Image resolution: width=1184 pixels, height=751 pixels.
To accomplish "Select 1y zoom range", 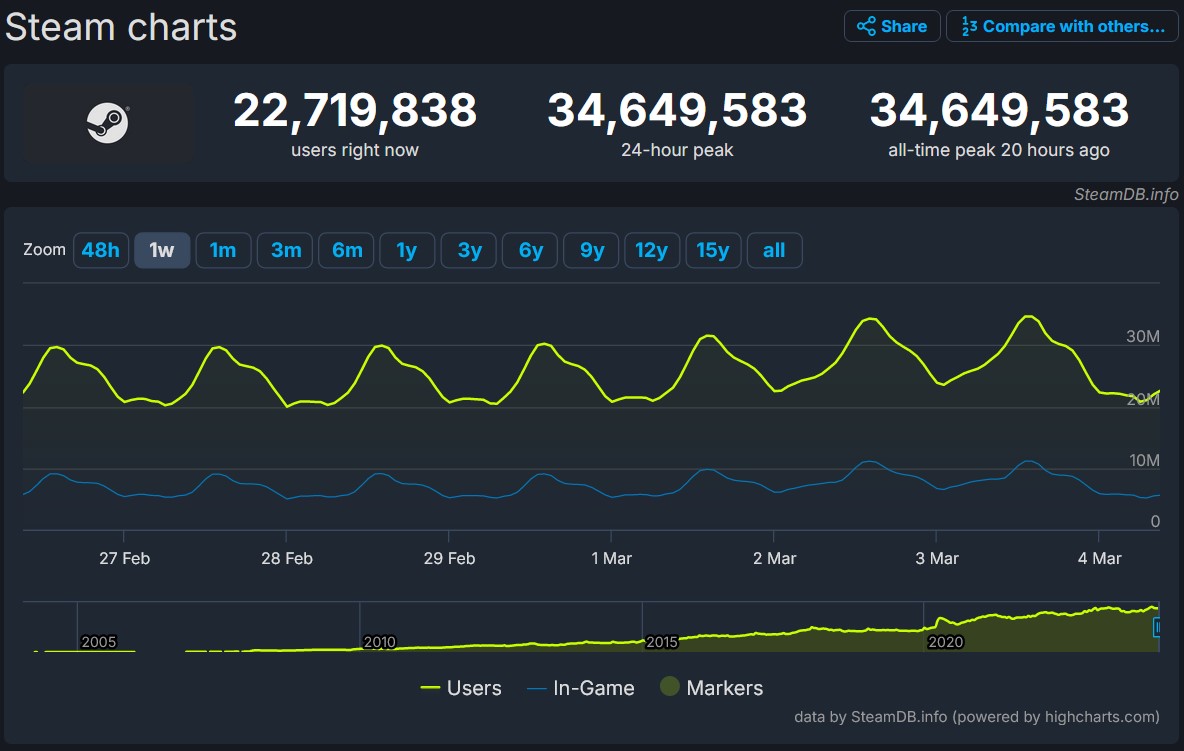I will [407, 250].
